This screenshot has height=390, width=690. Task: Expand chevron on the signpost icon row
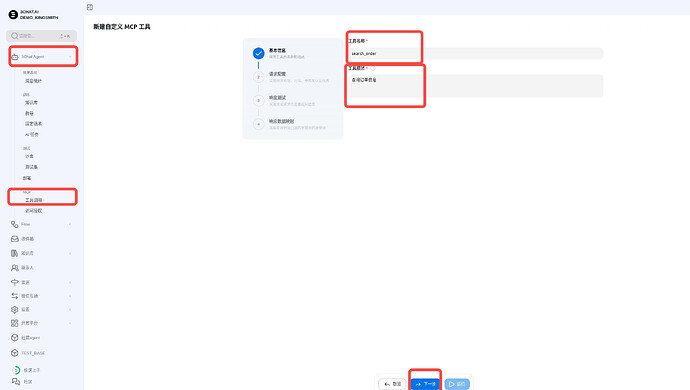(x=70, y=282)
